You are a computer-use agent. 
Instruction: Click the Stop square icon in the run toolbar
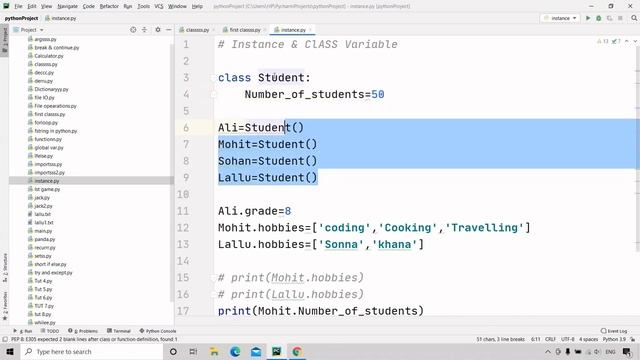click(x=620, y=18)
